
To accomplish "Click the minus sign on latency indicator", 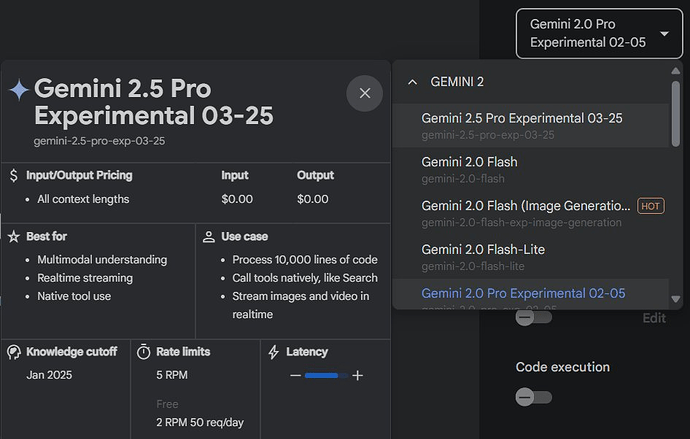I will (295, 376).
